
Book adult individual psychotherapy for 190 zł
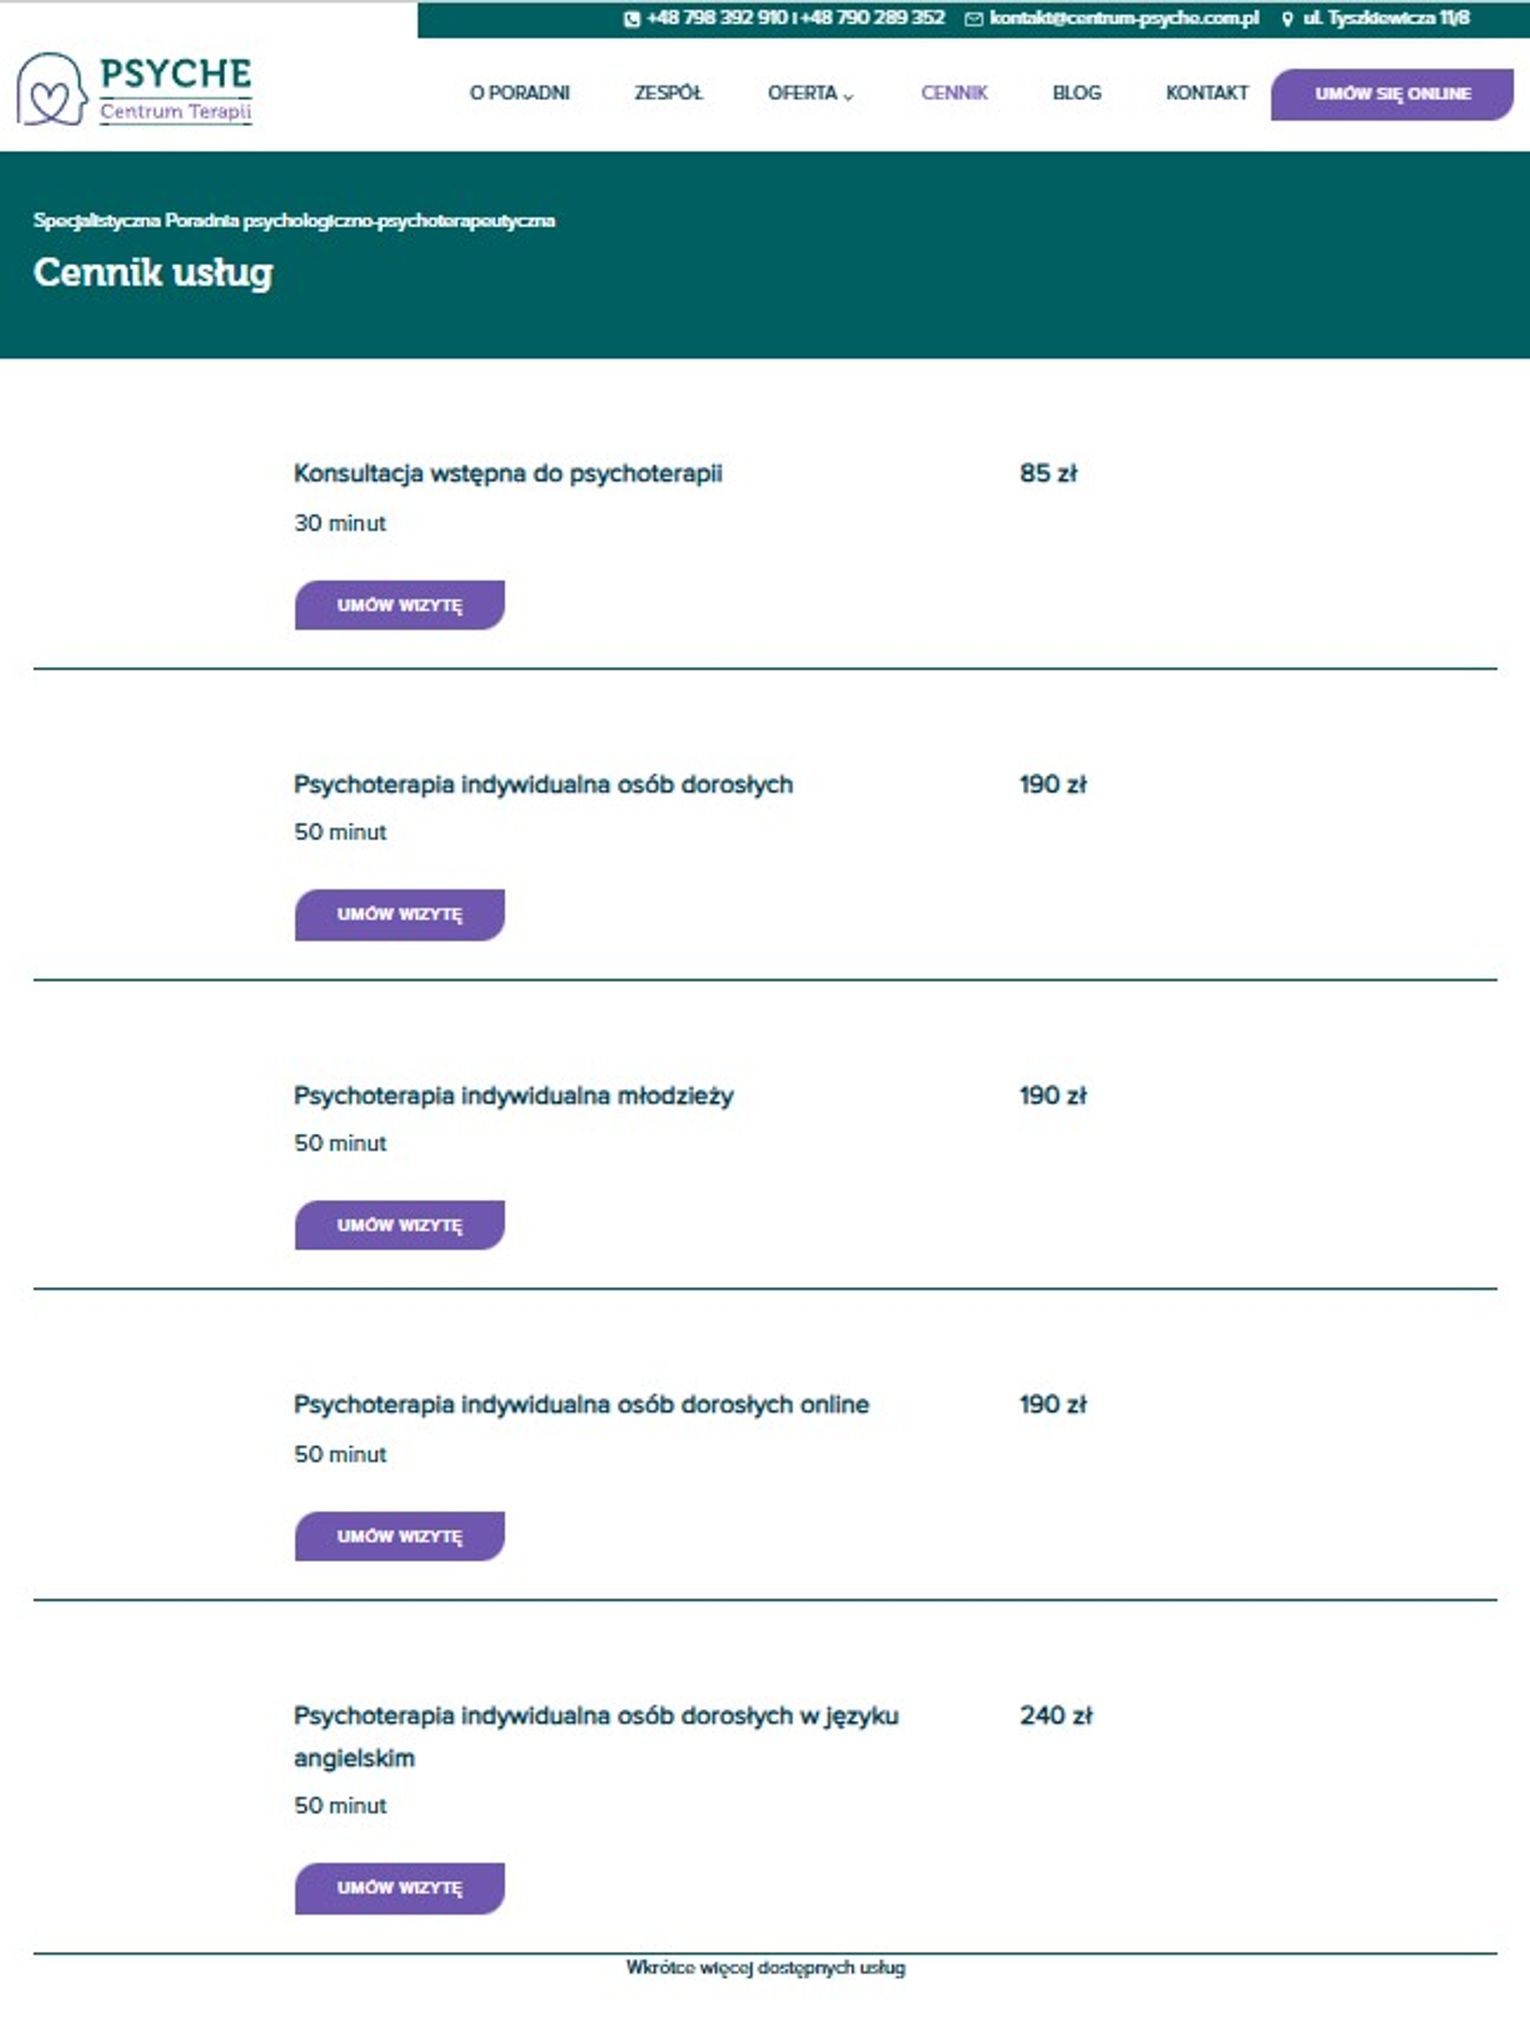pyautogui.click(x=399, y=914)
